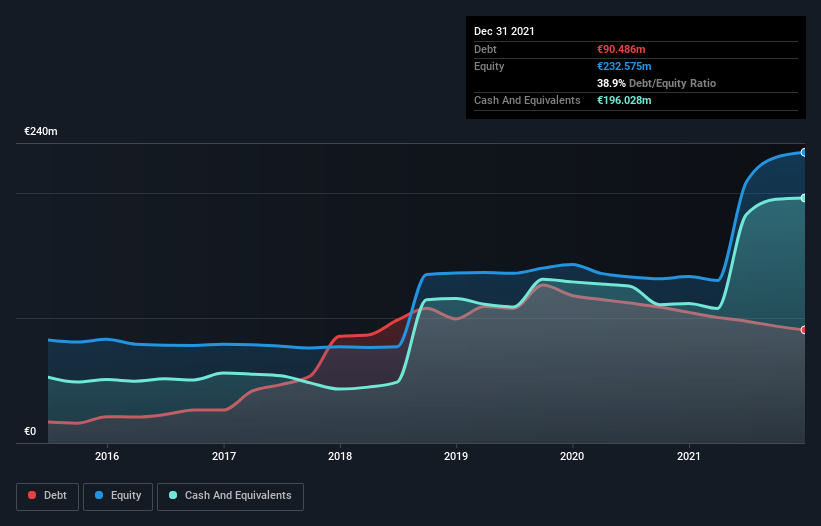Screen dimensions: 821x526
Task: Click the 2016 x-axis label
Action: (x=107, y=456)
